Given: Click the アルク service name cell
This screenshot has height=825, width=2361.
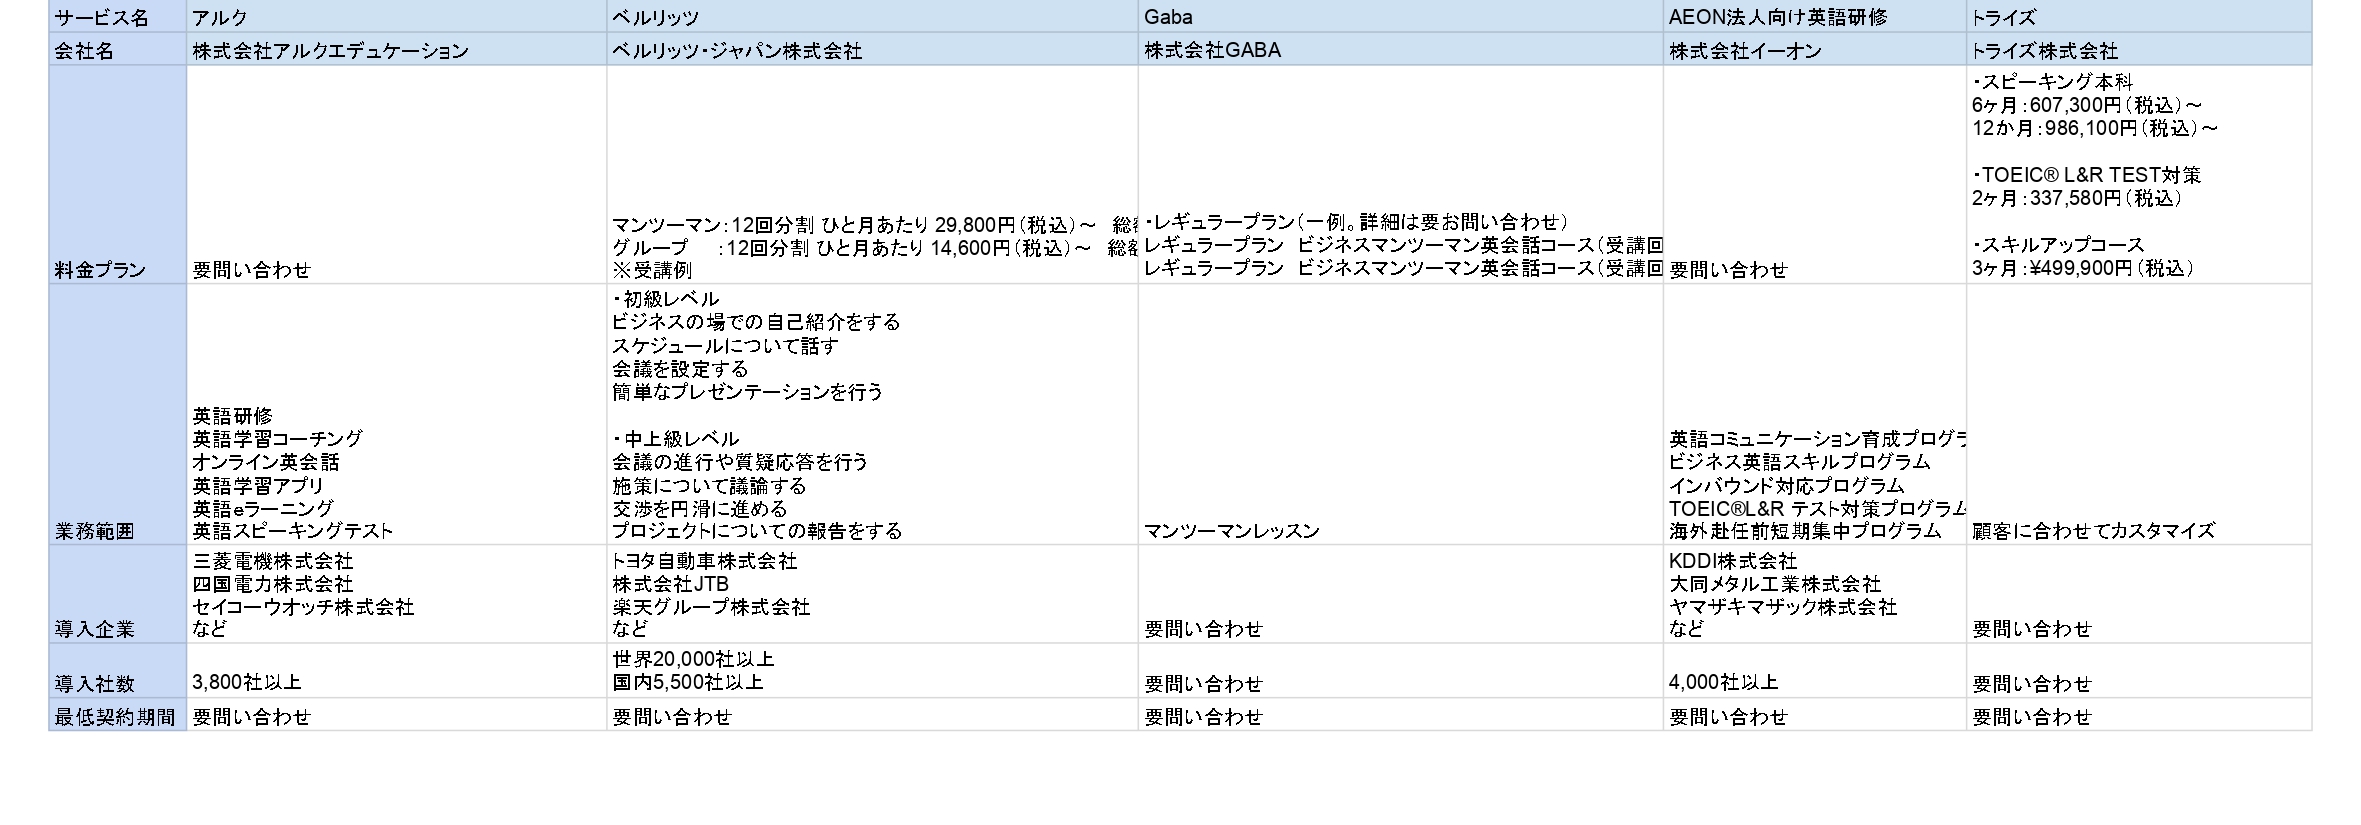Looking at the screenshot, I should point(397,17).
